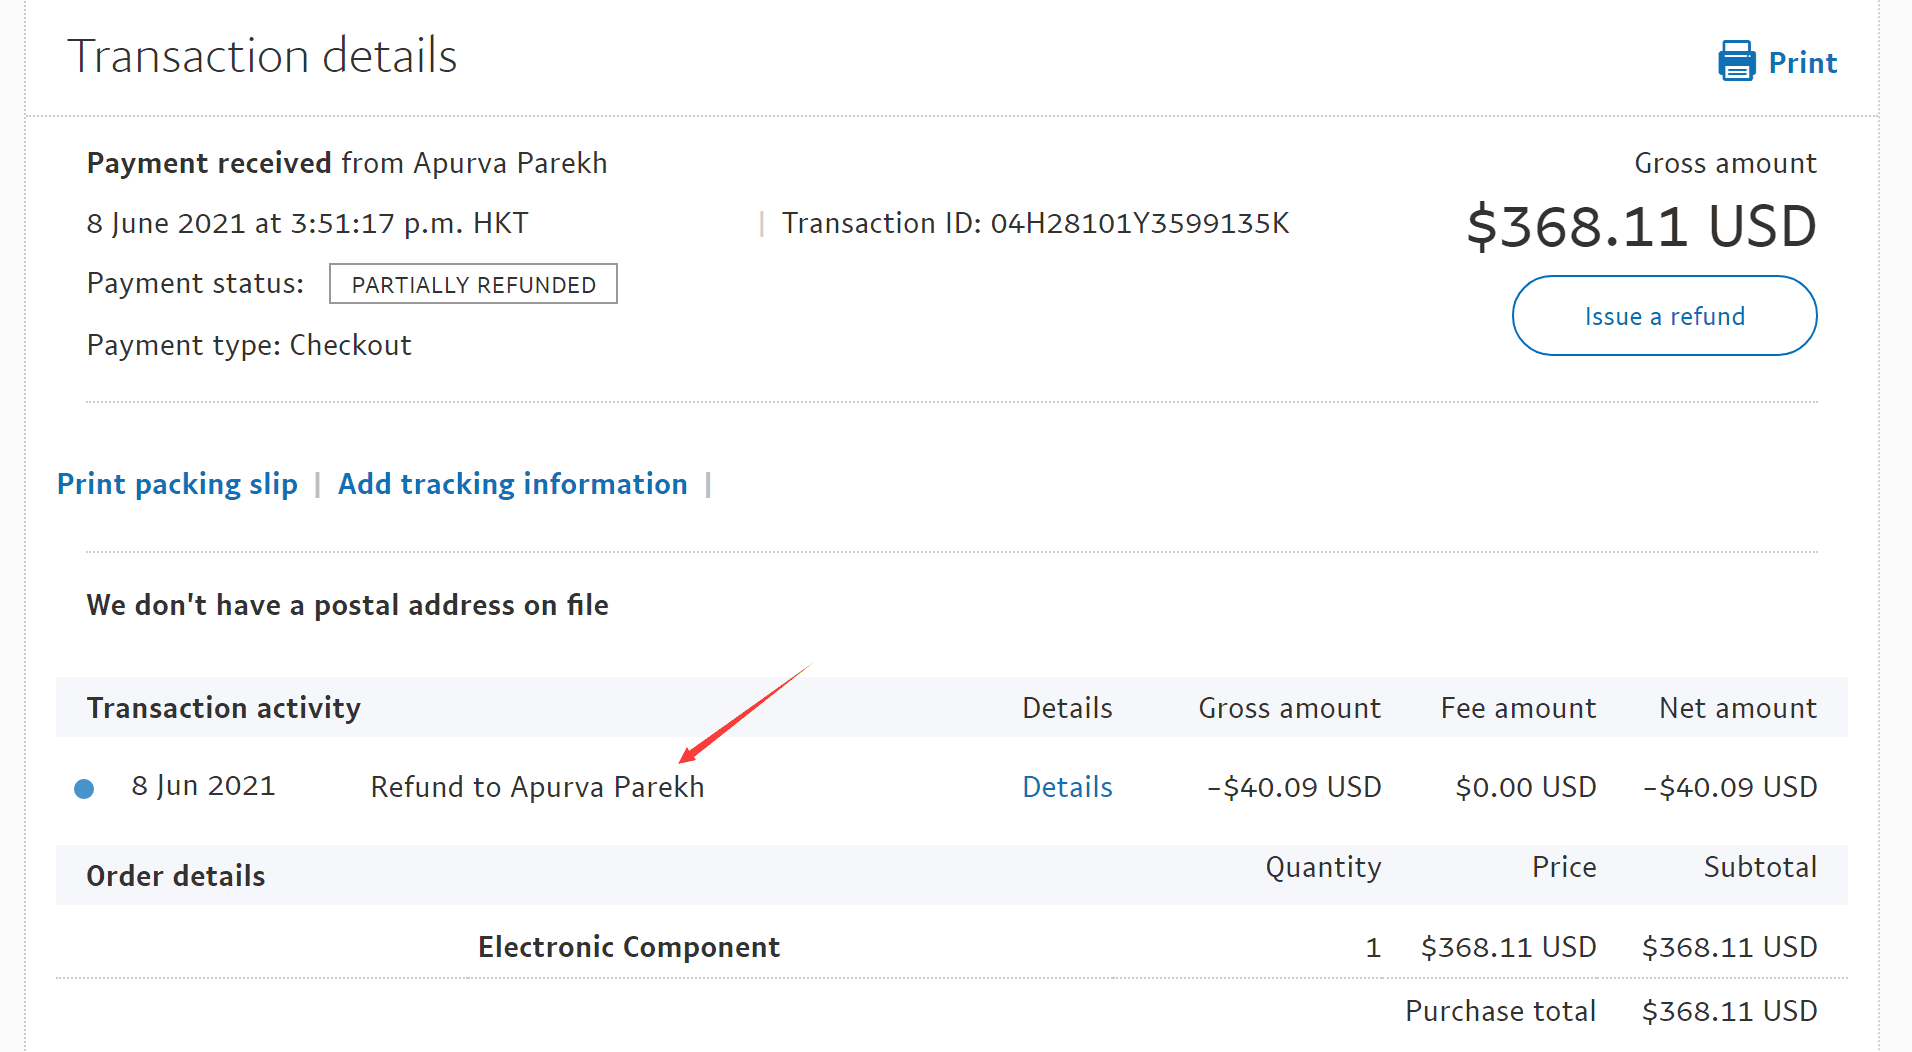Click the printer icon
Image resolution: width=1912 pixels, height=1052 pixels.
pos(1736,61)
